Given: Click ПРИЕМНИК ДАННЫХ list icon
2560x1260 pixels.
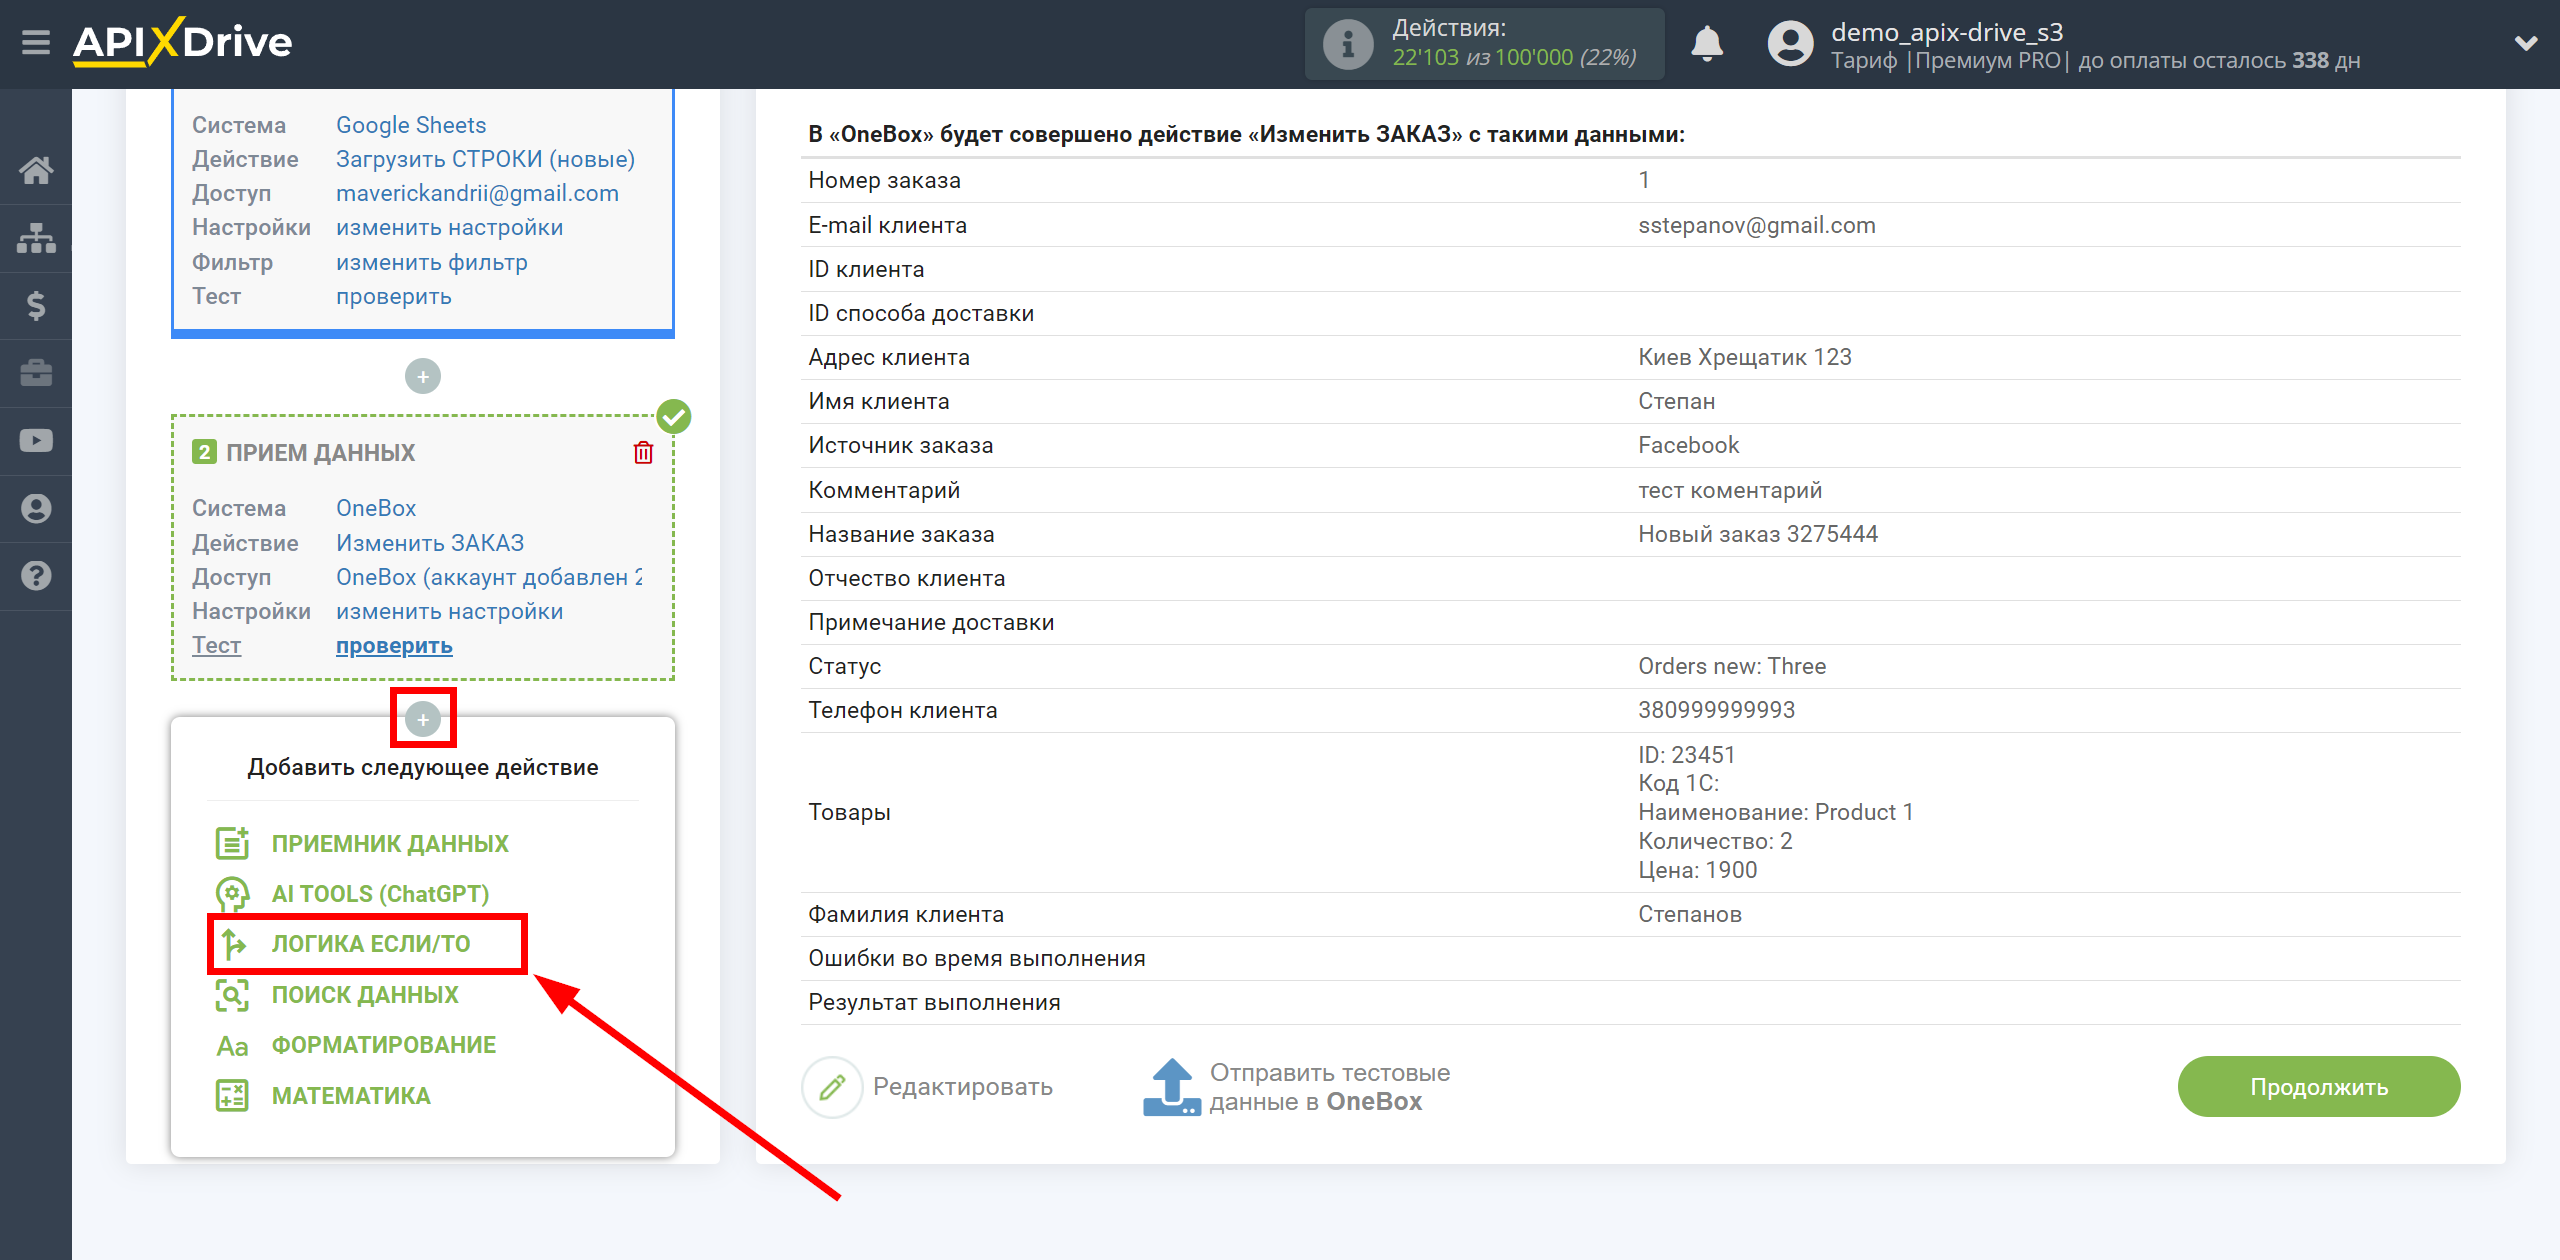Looking at the screenshot, I should [233, 843].
